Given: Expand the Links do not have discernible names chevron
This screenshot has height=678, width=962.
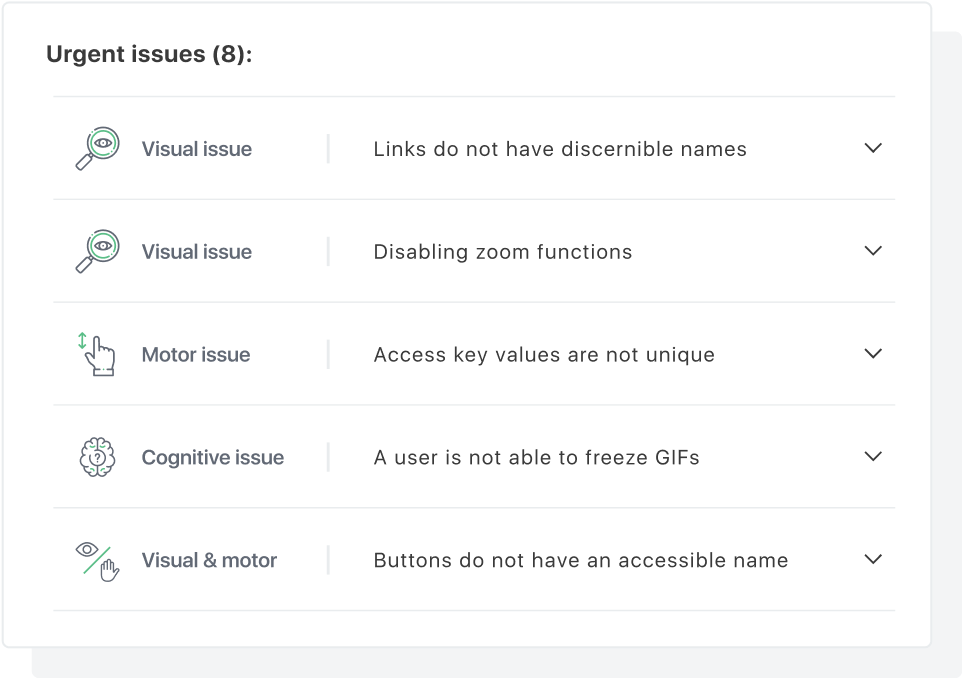Looking at the screenshot, I should 873,148.
